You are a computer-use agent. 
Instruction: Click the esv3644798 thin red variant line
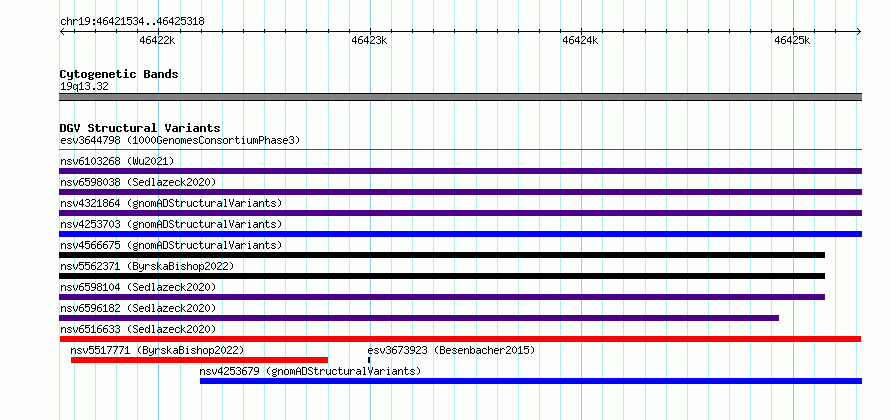point(460,150)
